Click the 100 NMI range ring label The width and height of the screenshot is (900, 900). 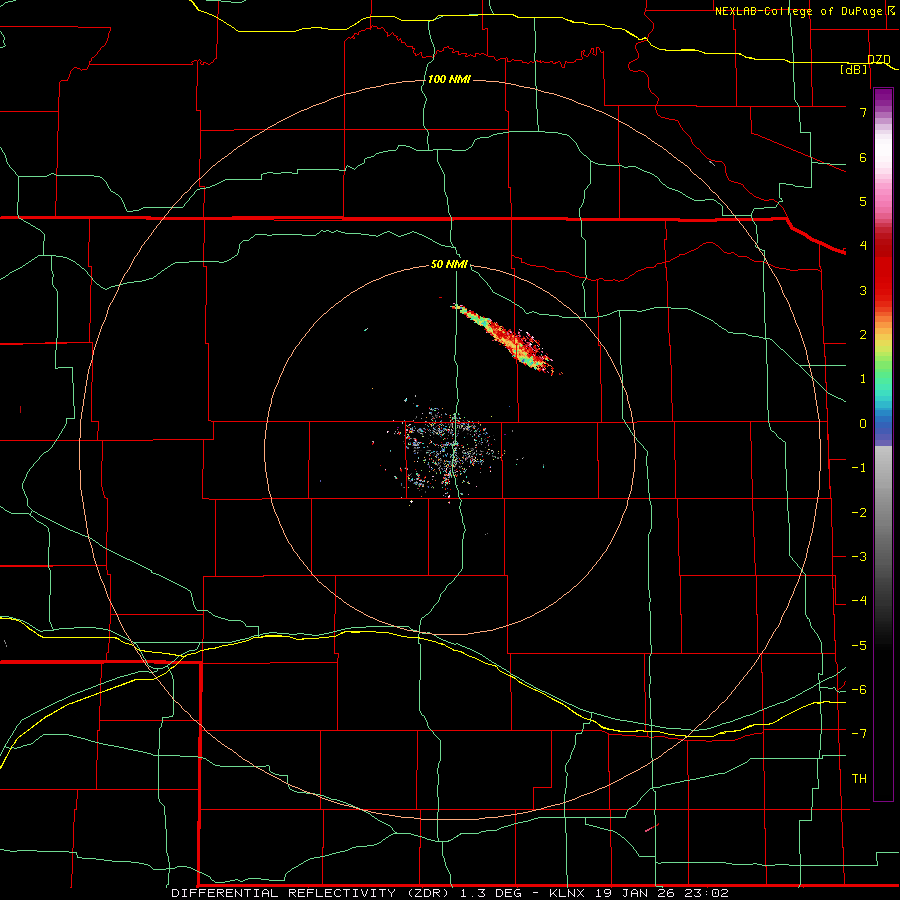tap(449, 79)
